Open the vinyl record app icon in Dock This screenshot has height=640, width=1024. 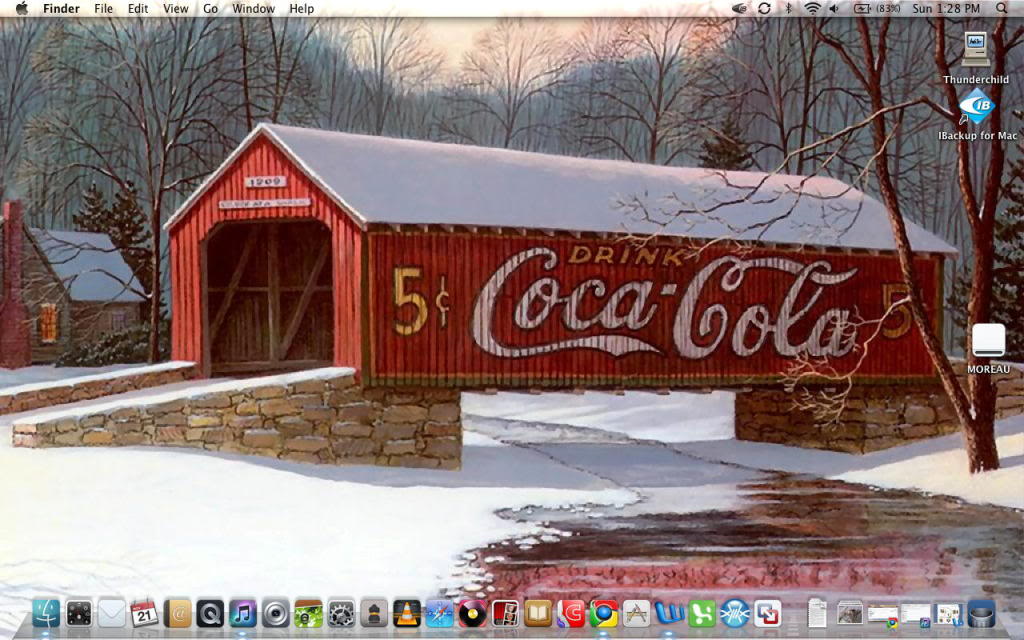(x=472, y=614)
